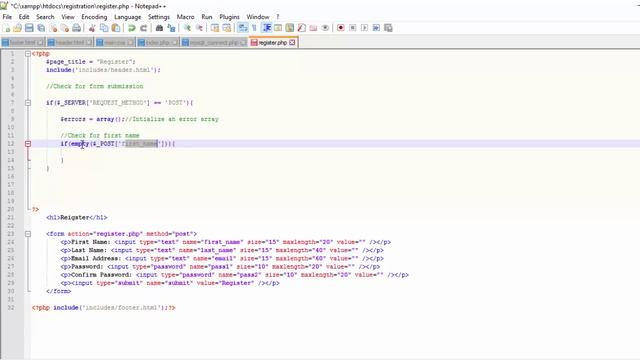Click the Replace toolbar icon

[x=171, y=28]
